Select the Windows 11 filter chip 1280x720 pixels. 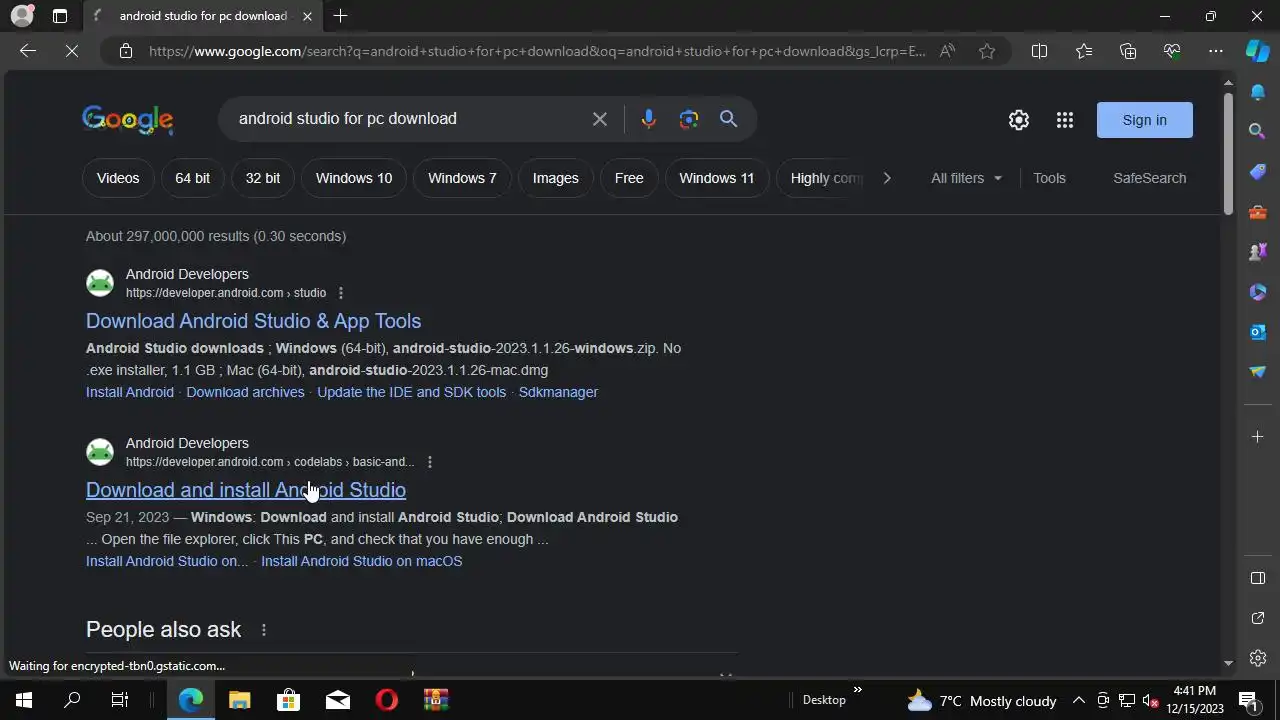click(x=717, y=178)
